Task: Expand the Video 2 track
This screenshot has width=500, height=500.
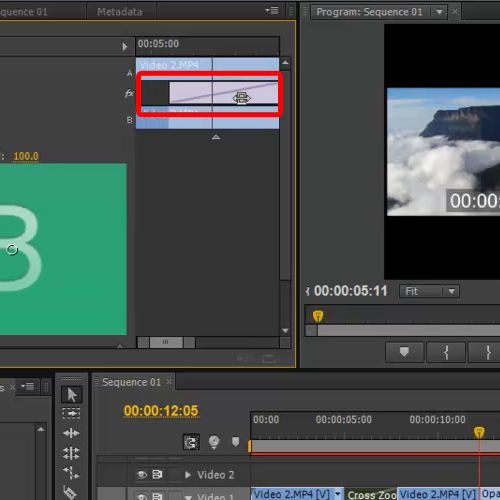Action: pos(188,475)
